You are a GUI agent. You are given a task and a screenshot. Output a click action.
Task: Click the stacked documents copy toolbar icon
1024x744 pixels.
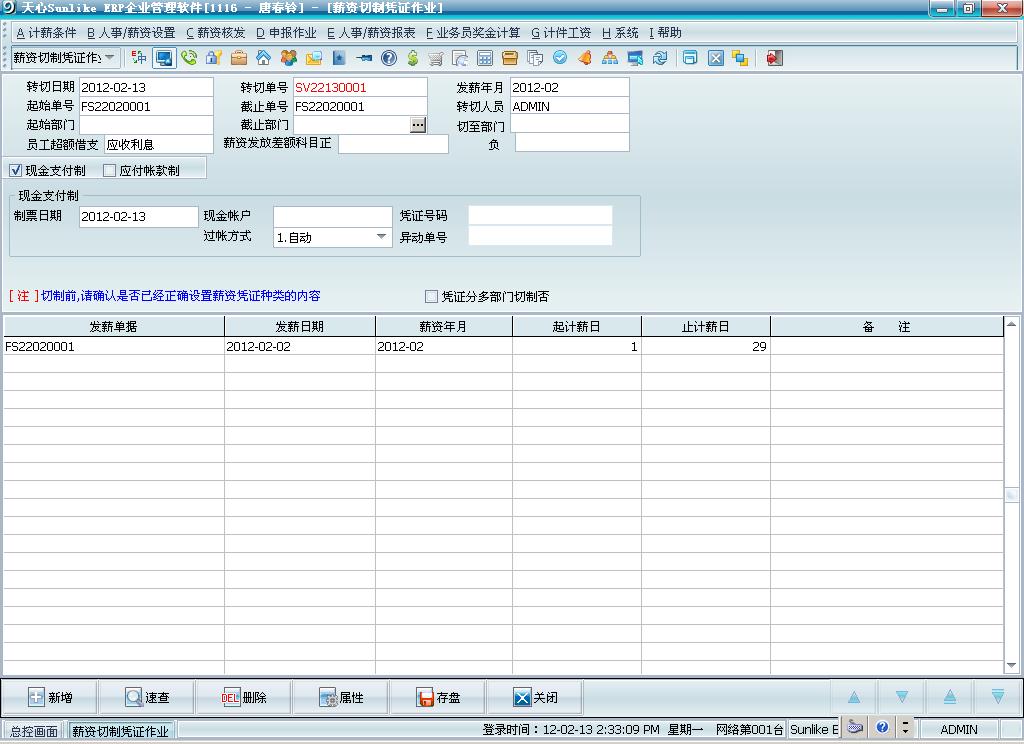535,57
